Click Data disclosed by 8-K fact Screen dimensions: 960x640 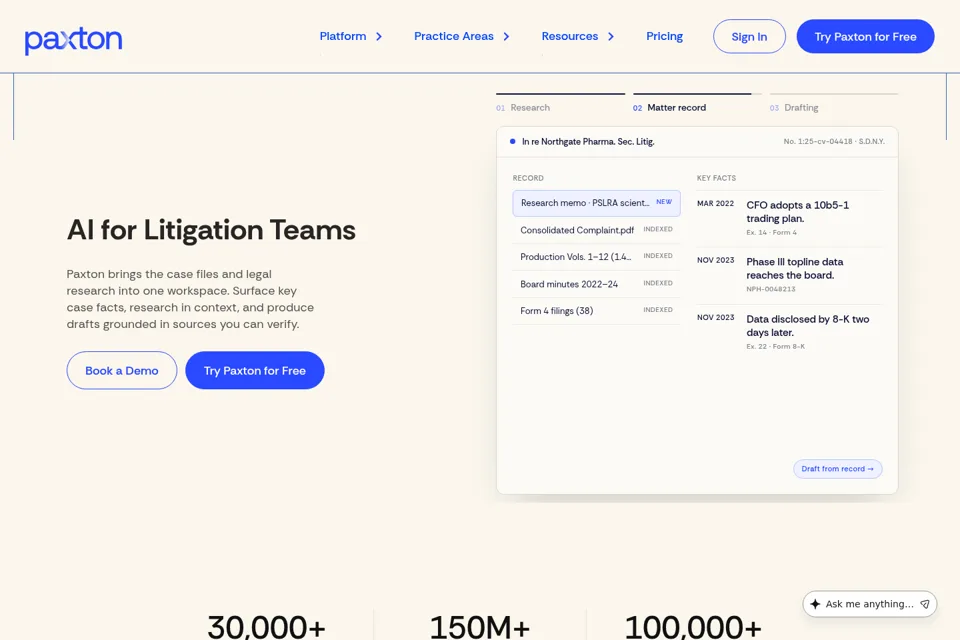[x=790, y=332]
